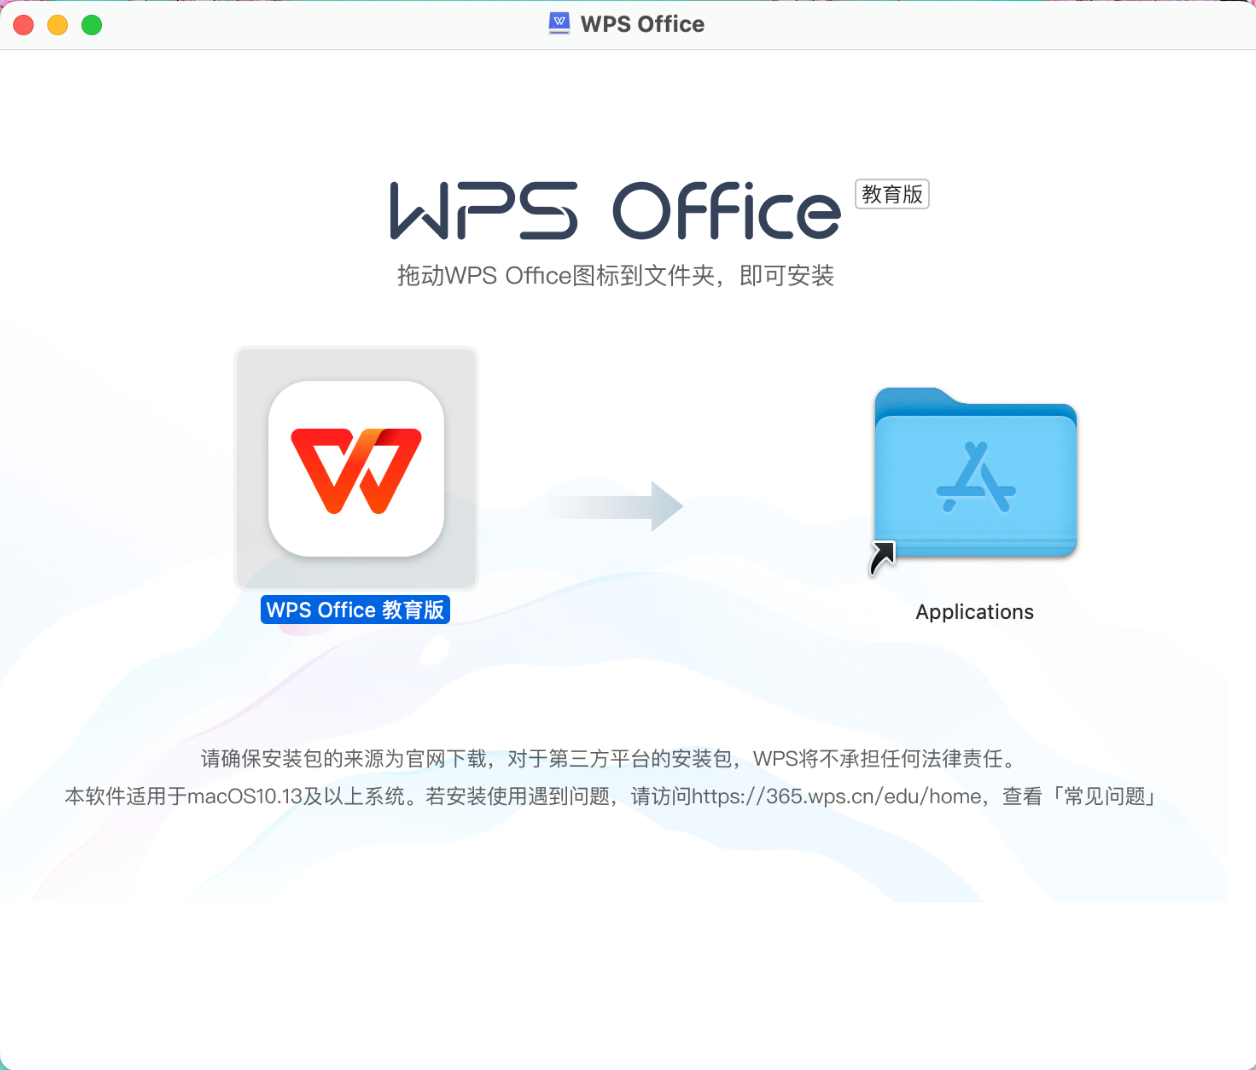This screenshot has height=1070, width=1256.
Task: Click the Applications folder label
Action: click(975, 612)
